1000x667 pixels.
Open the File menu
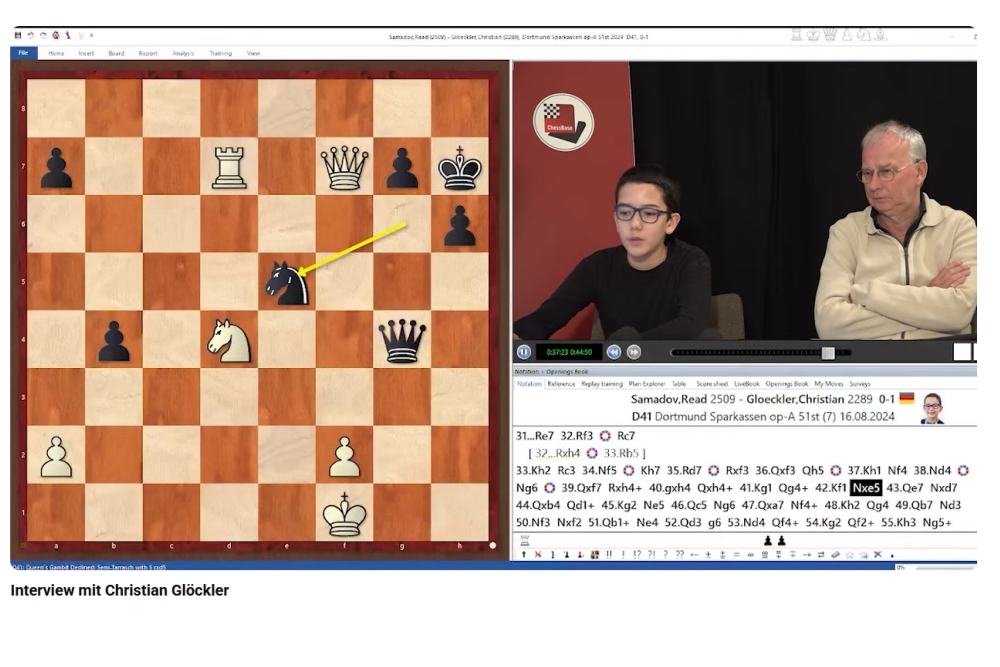coord(22,53)
